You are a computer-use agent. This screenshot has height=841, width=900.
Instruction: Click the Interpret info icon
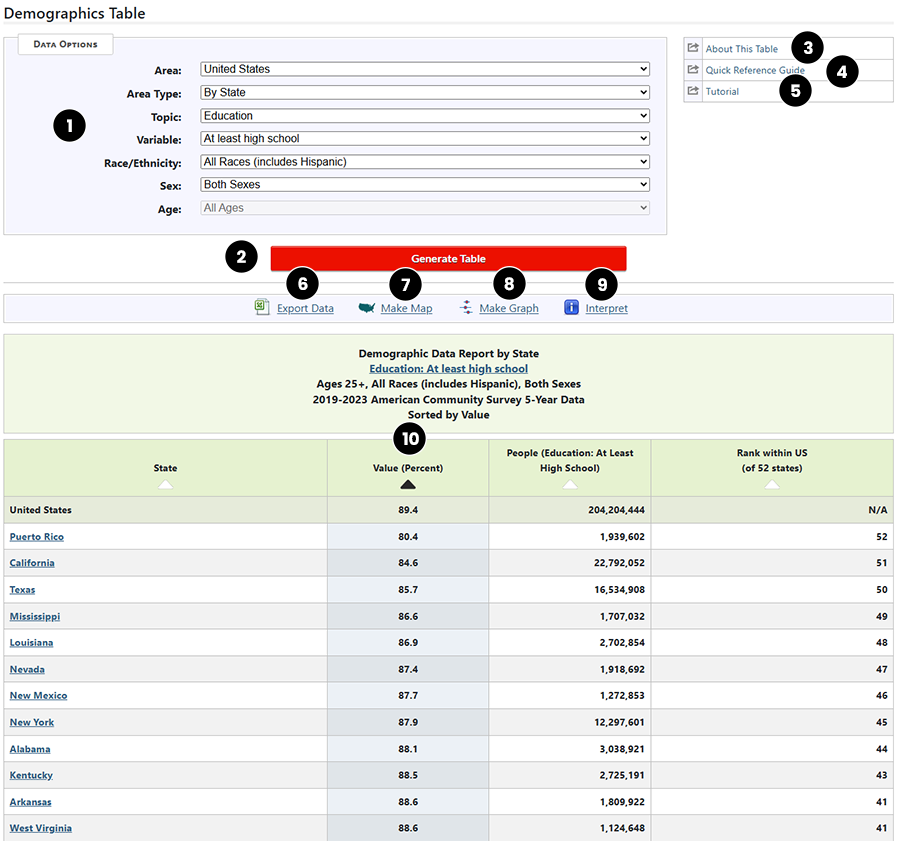click(x=570, y=307)
